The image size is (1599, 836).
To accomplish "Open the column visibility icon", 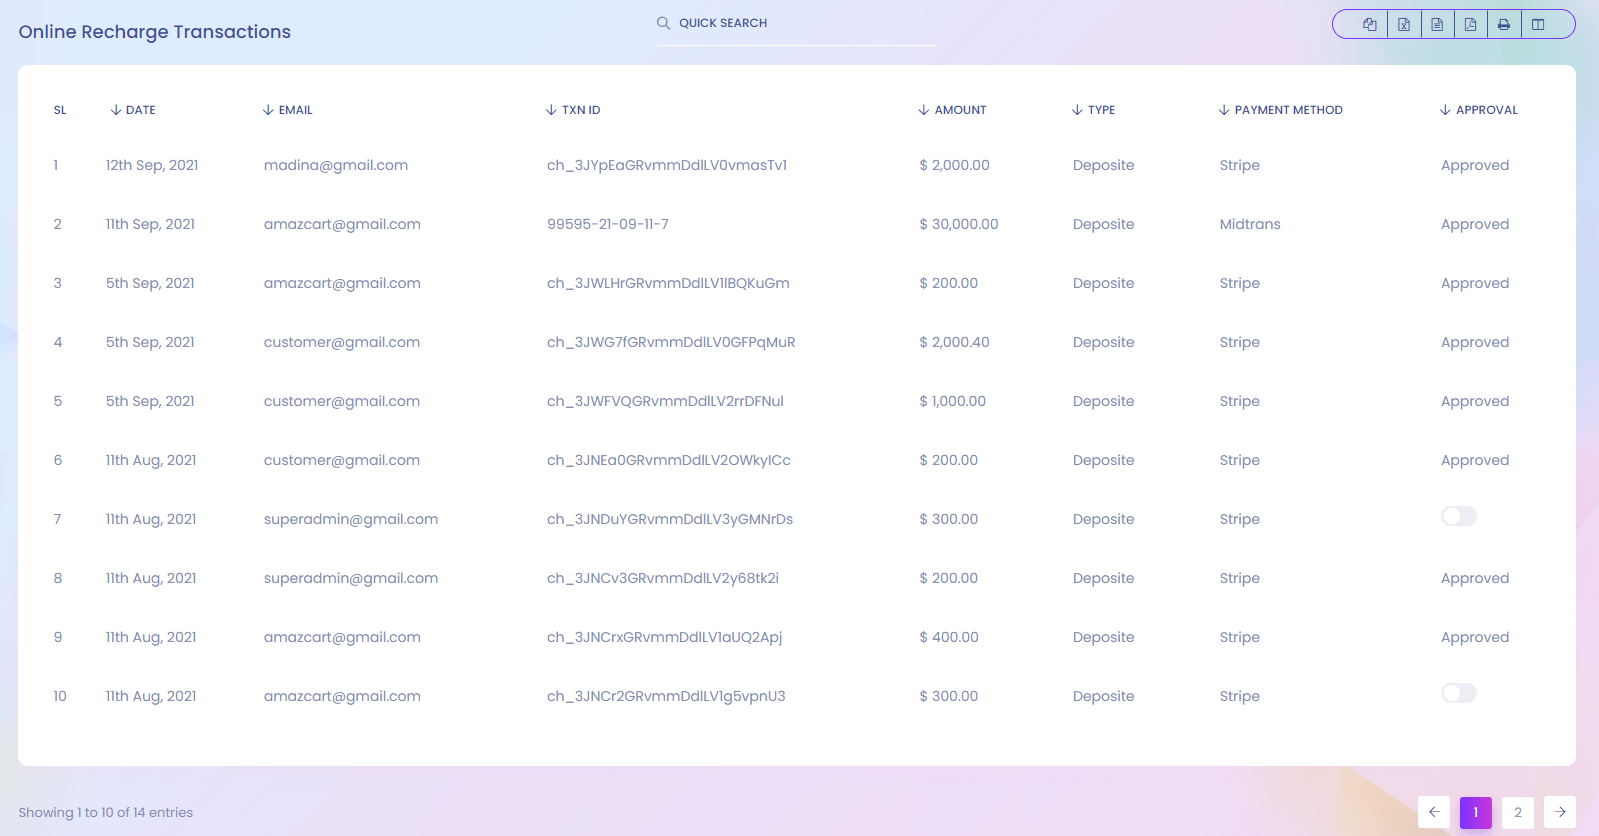I will click(1538, 24).
